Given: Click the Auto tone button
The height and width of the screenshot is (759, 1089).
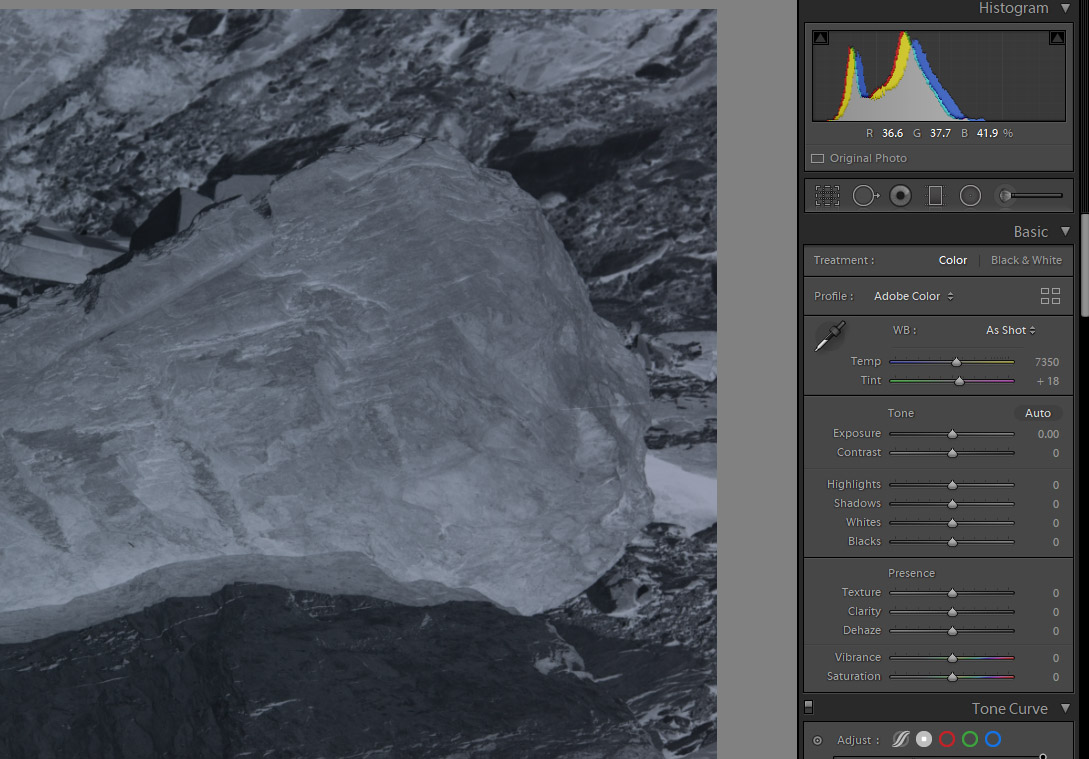Looking at the screenshot, I should 1038,413.
